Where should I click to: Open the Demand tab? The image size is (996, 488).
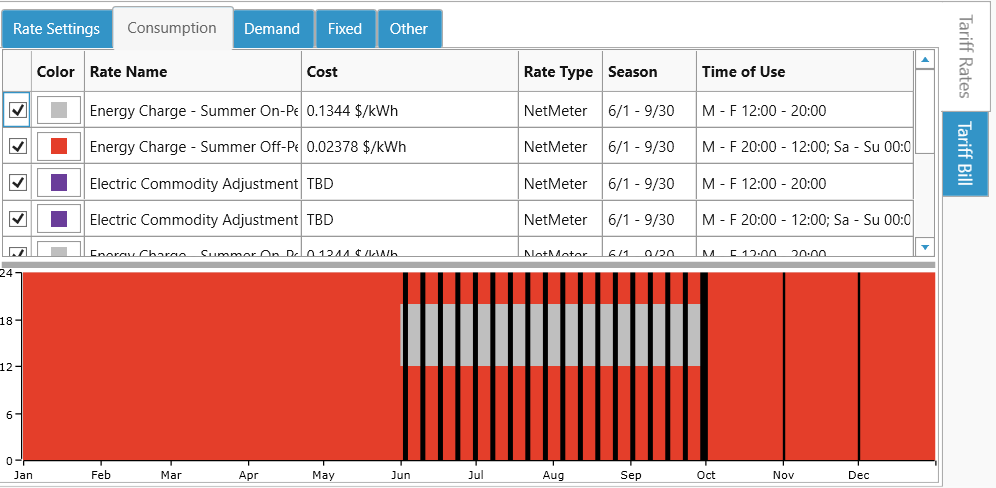(x=272, y=29)
